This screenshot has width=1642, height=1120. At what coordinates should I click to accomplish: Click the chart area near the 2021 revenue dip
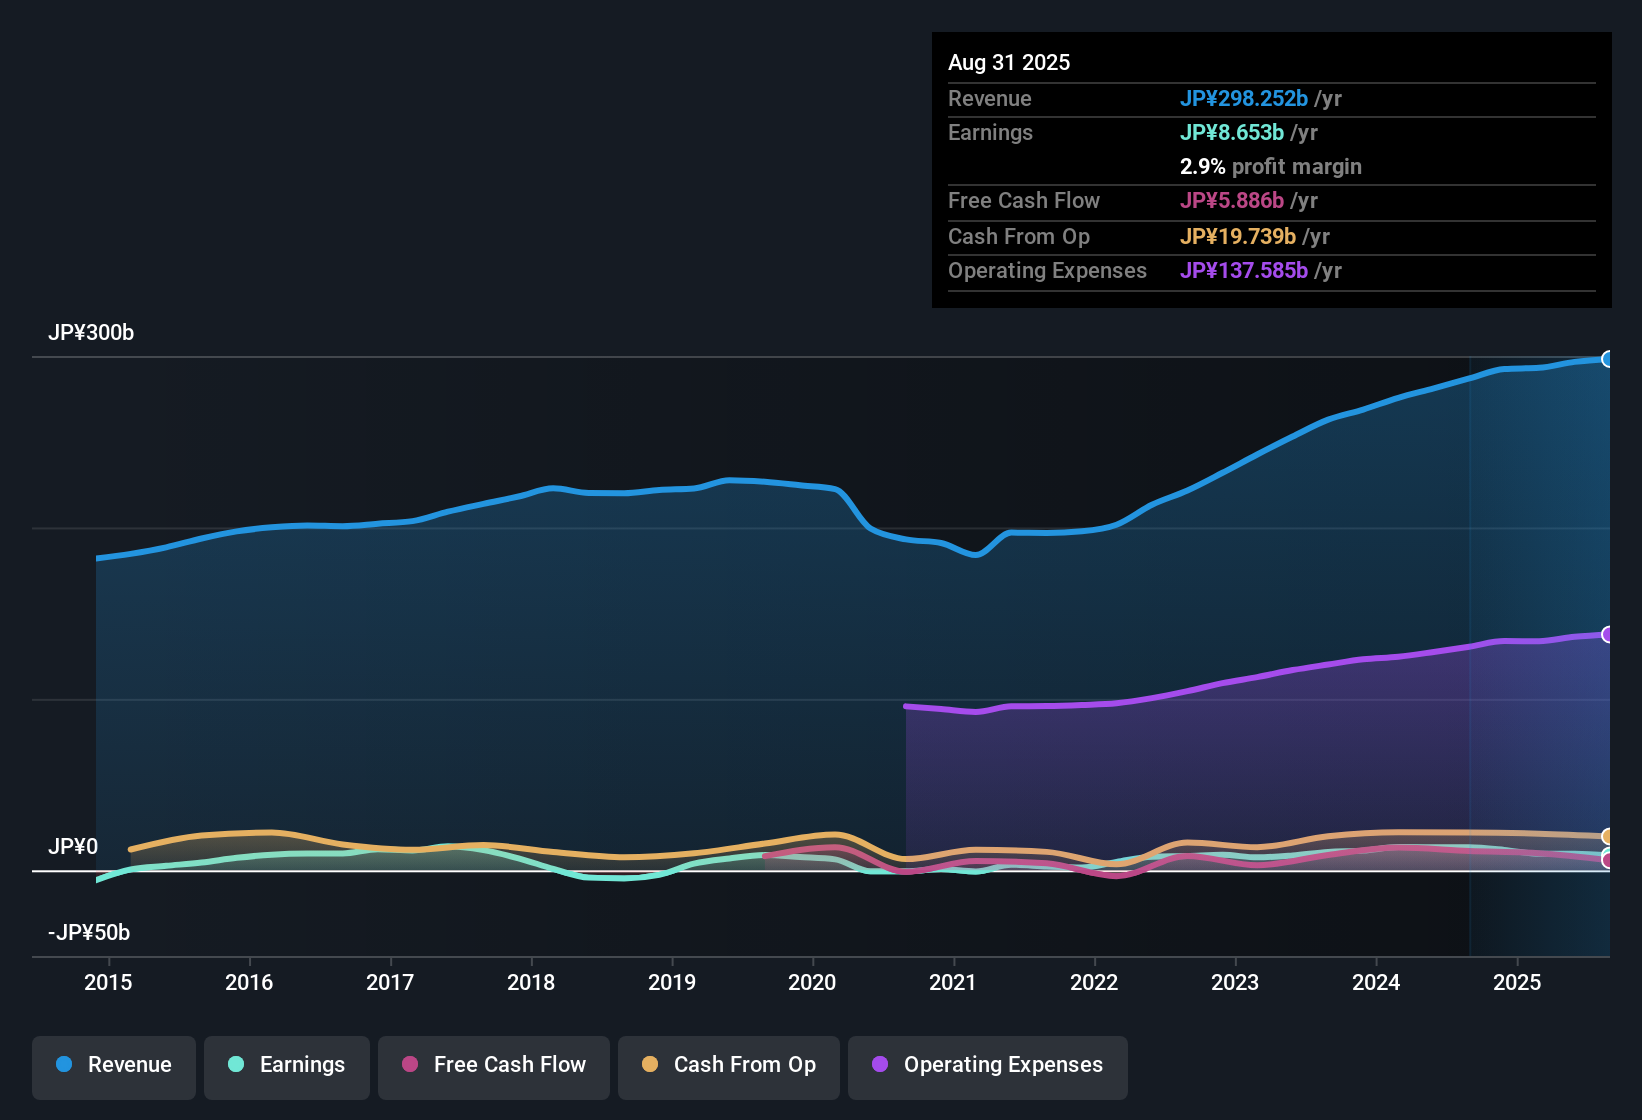[x=975, y=555]
